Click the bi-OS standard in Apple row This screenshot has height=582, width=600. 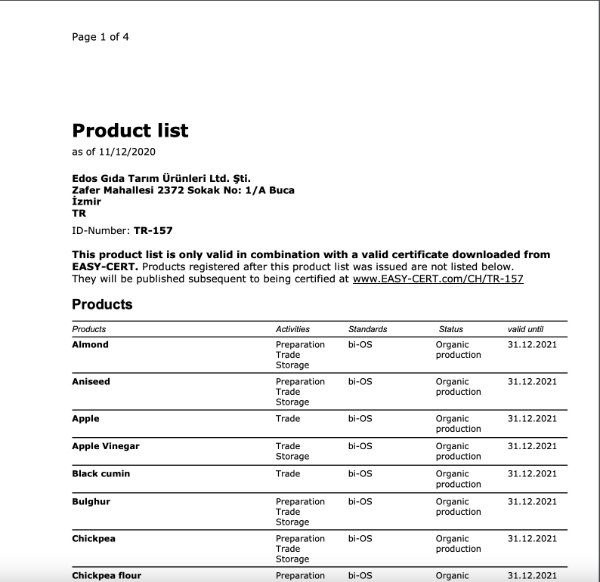point(360,418)
